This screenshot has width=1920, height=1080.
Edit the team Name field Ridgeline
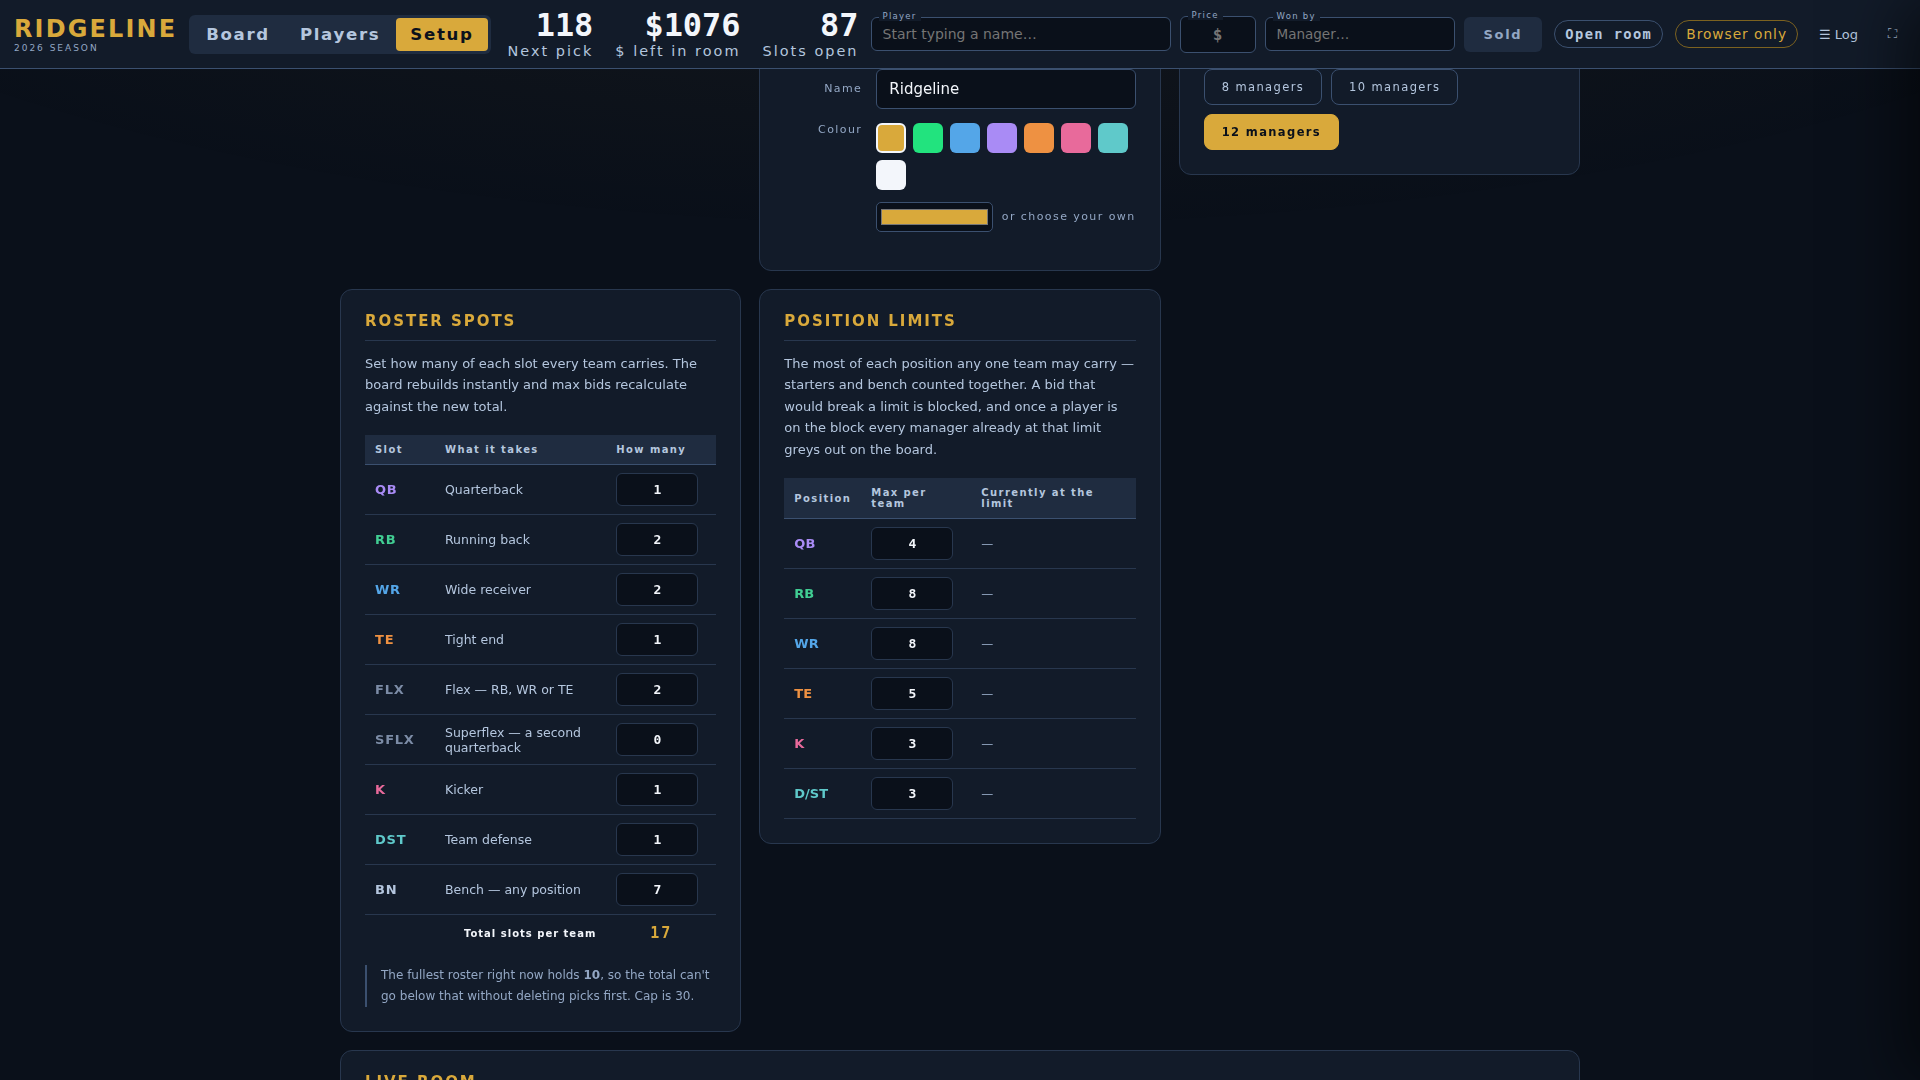coord(1006,89)
